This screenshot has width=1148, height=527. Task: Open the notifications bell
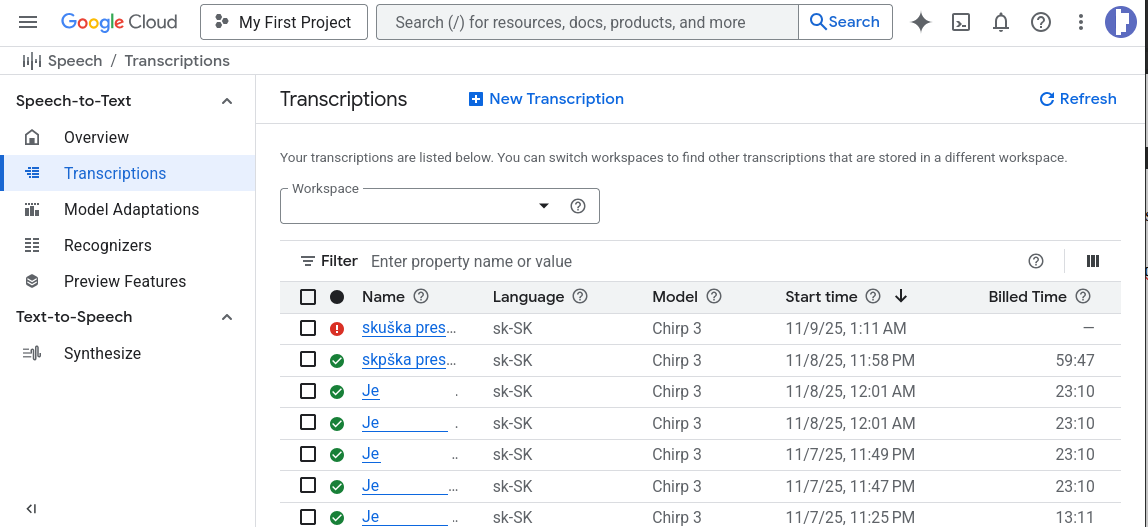pyautogui.click(x=1001, y=22)
